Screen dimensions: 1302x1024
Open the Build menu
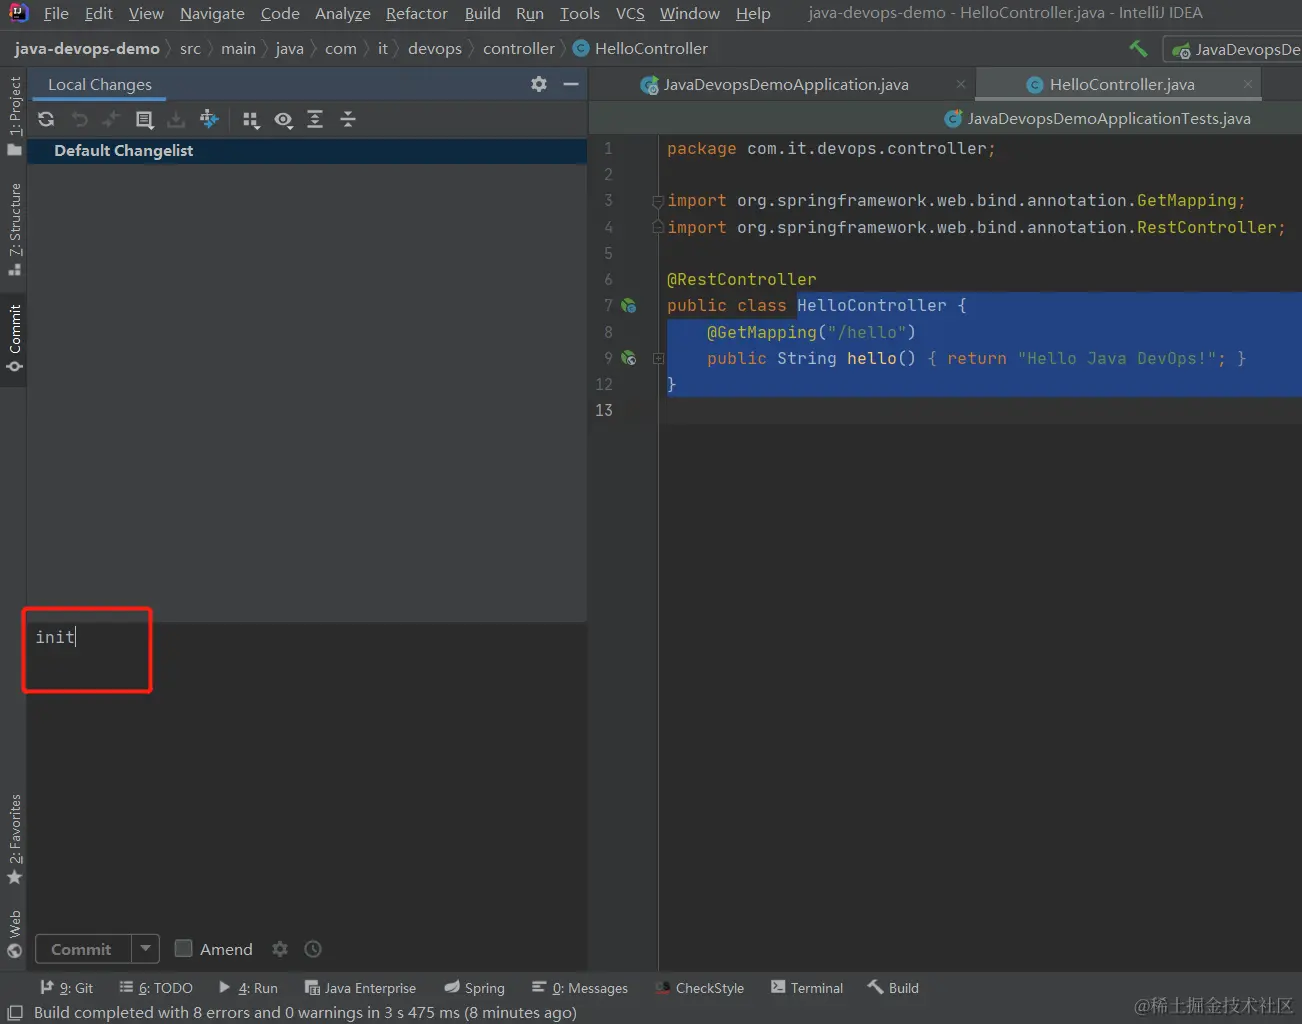click(x=482, y=13)
